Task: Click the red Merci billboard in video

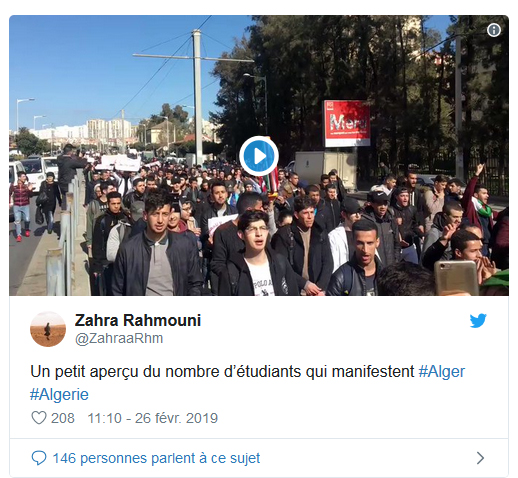Action: coord(347,123)
